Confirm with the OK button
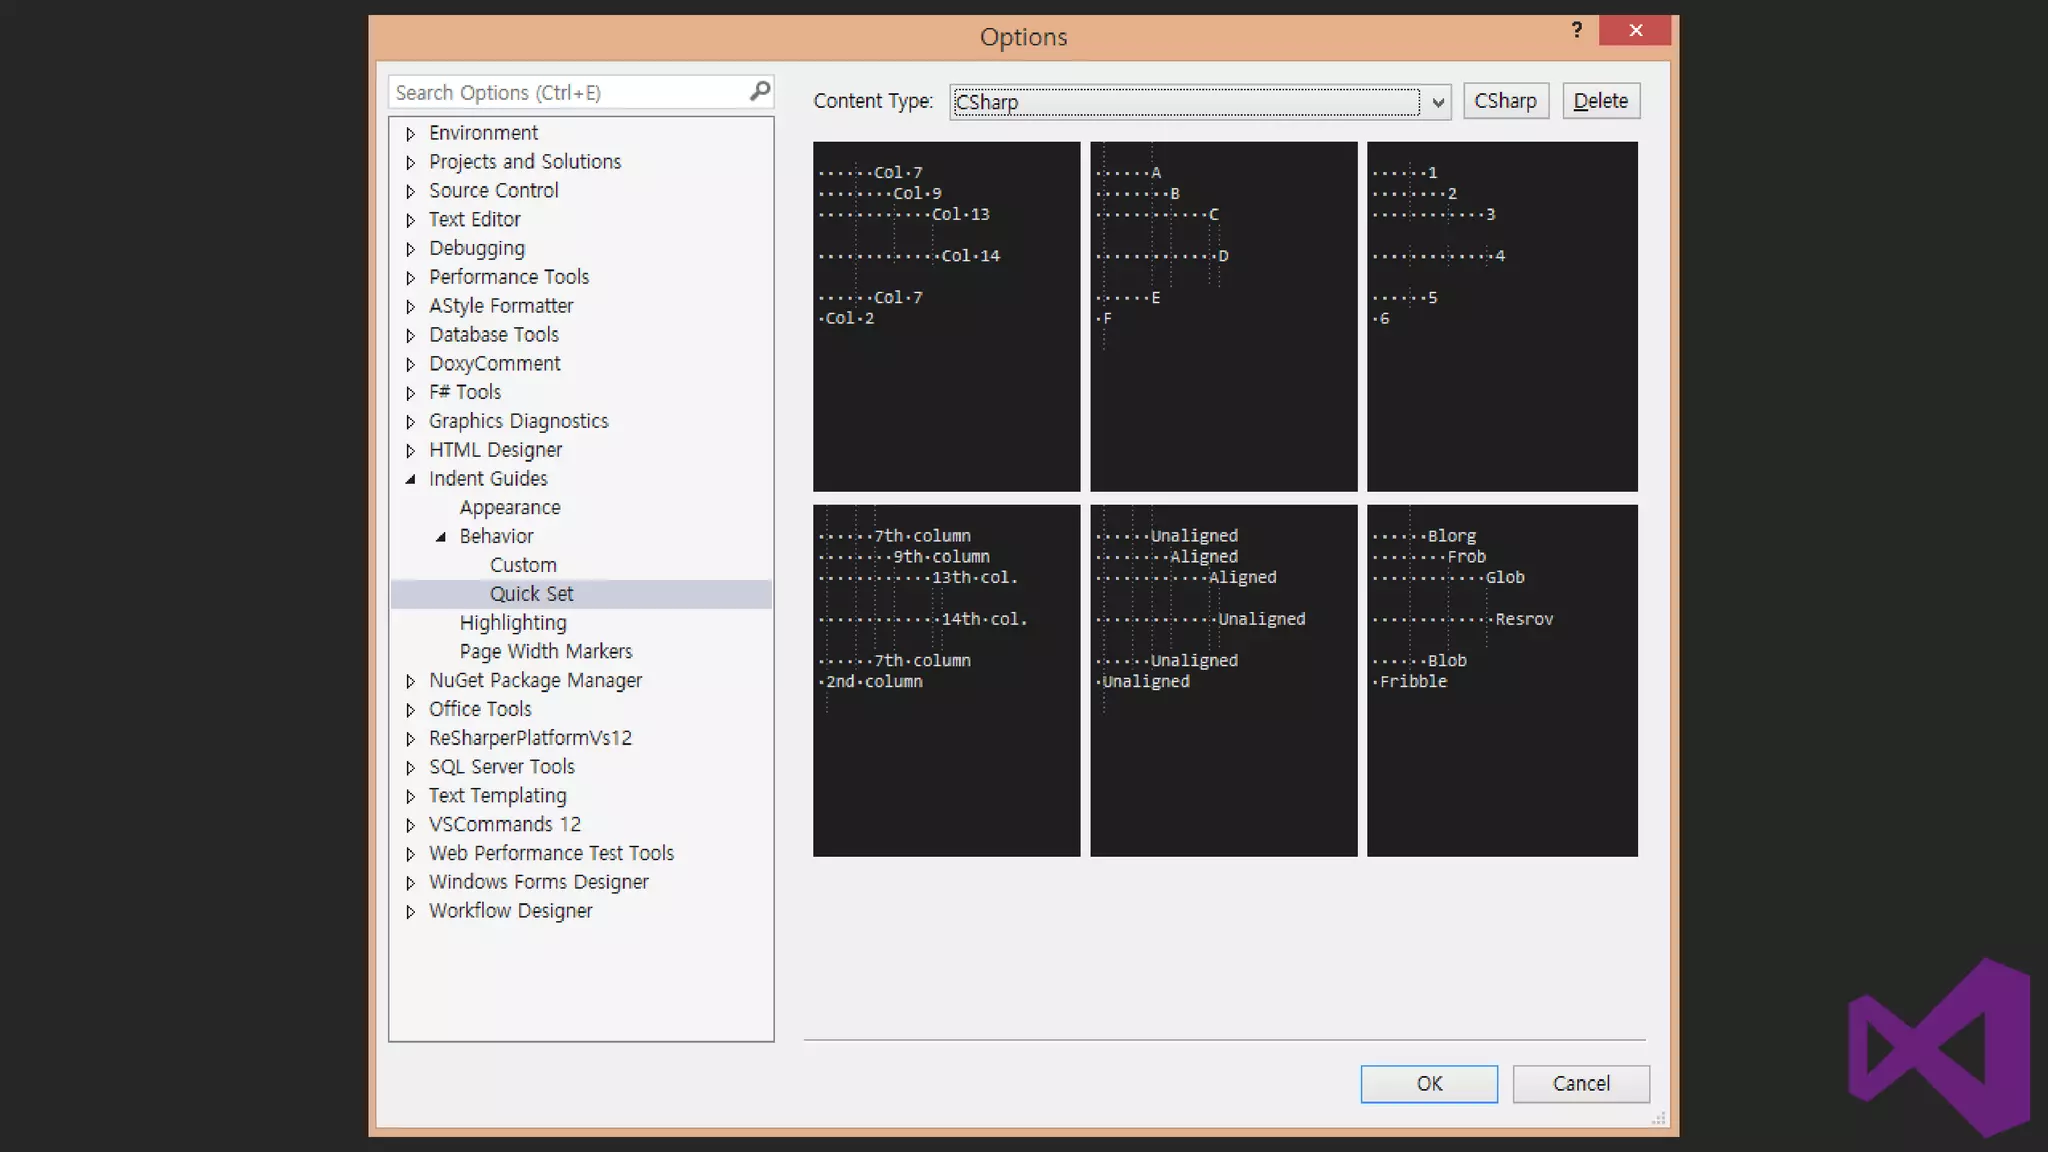2048x1152 pixels. coord(1428,1083)
